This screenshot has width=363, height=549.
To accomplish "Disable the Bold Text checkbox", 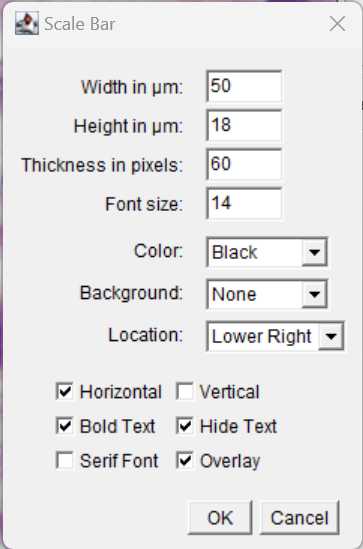I will coord(64,425).
